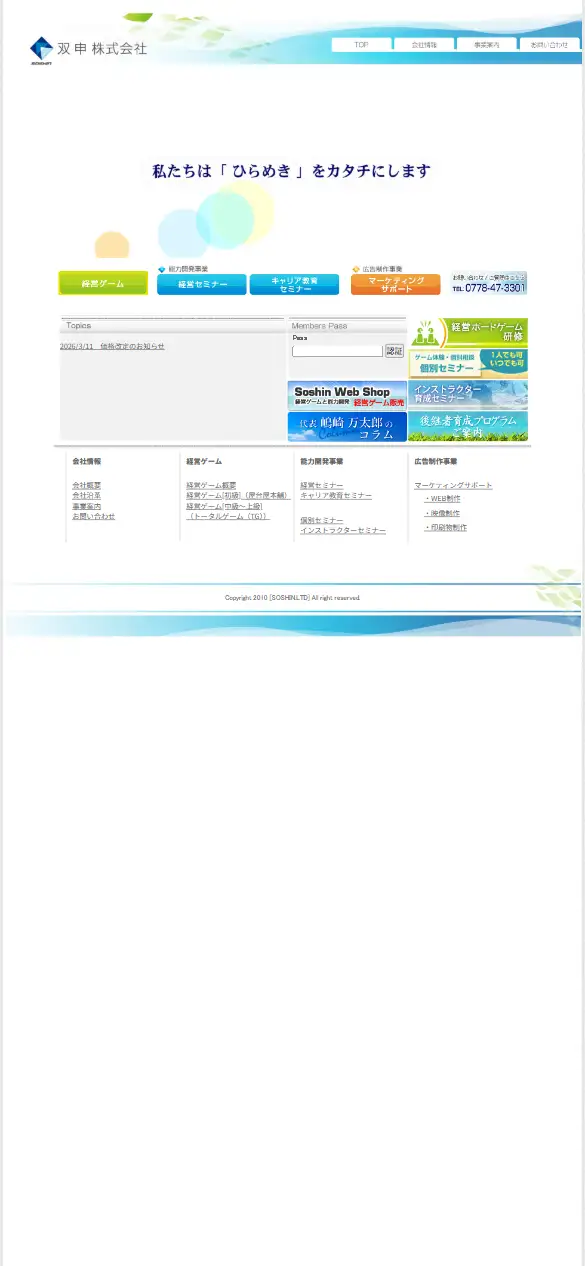This screenshot has width=585, height=1266.
Task: Open the TOP tab in header navigation
Action: tap(361, 44)
